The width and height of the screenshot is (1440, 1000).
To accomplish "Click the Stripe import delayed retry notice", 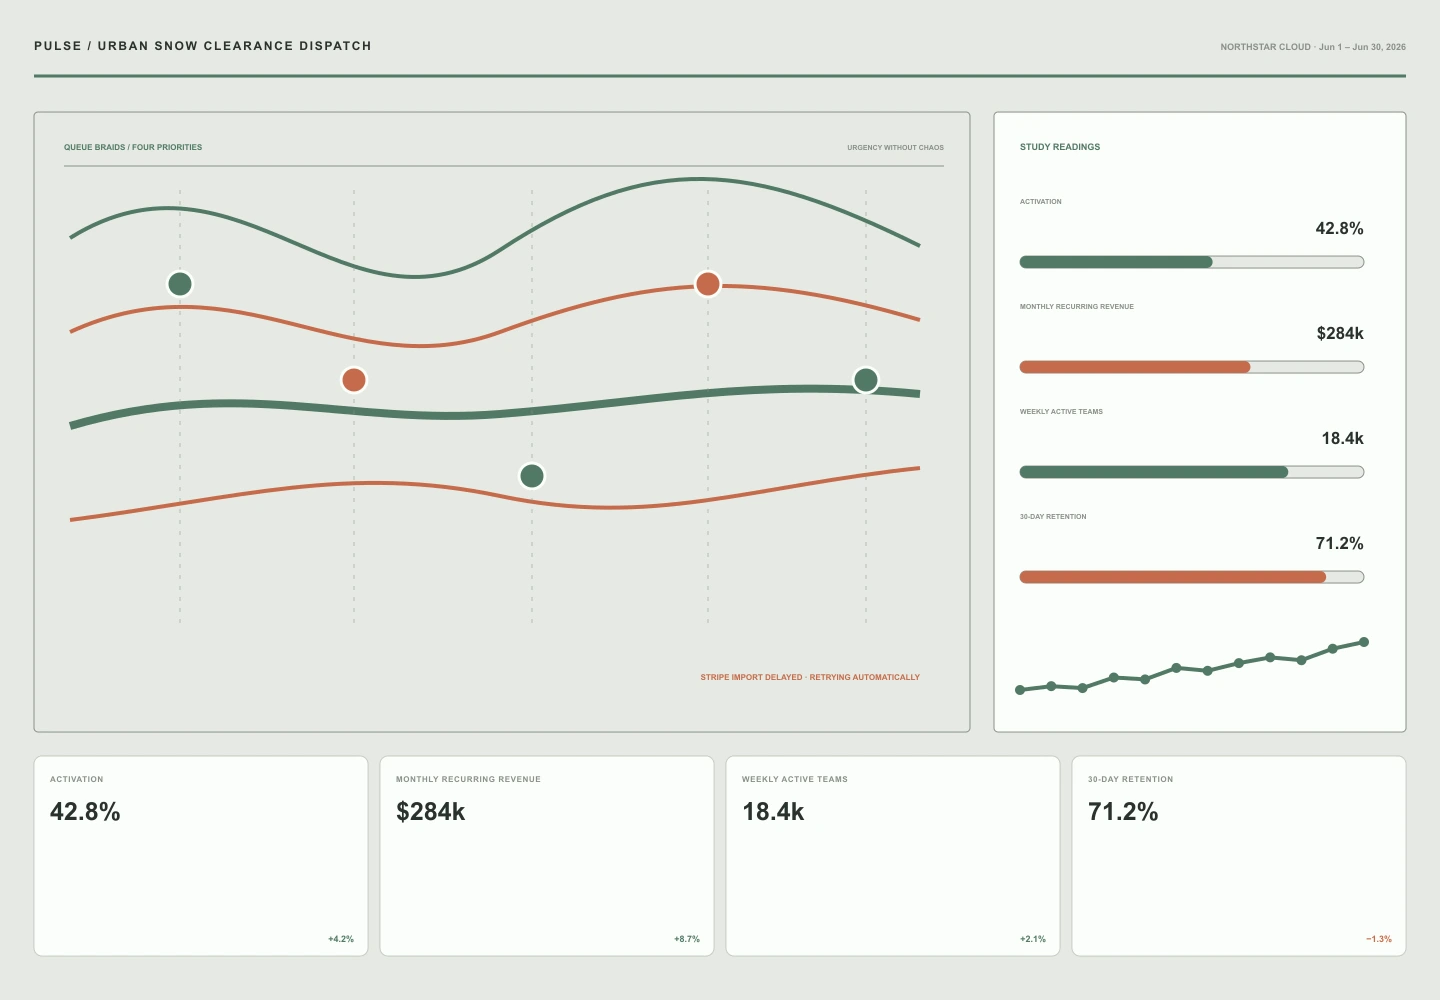I will click(x=810, y=677).
